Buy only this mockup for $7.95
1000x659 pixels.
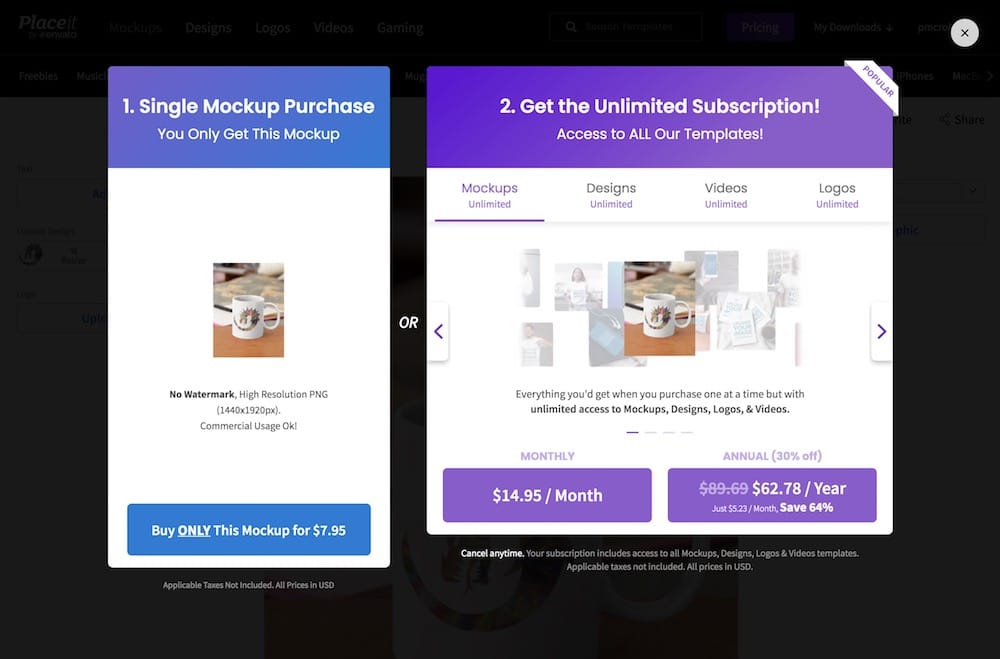click(249, 529)
